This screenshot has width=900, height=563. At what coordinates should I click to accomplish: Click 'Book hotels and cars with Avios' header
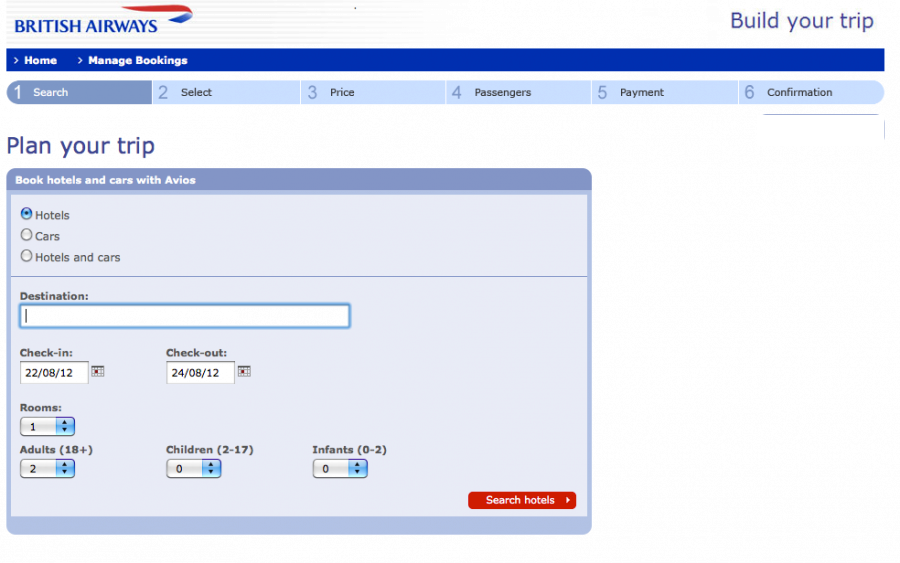coord(105,180)
